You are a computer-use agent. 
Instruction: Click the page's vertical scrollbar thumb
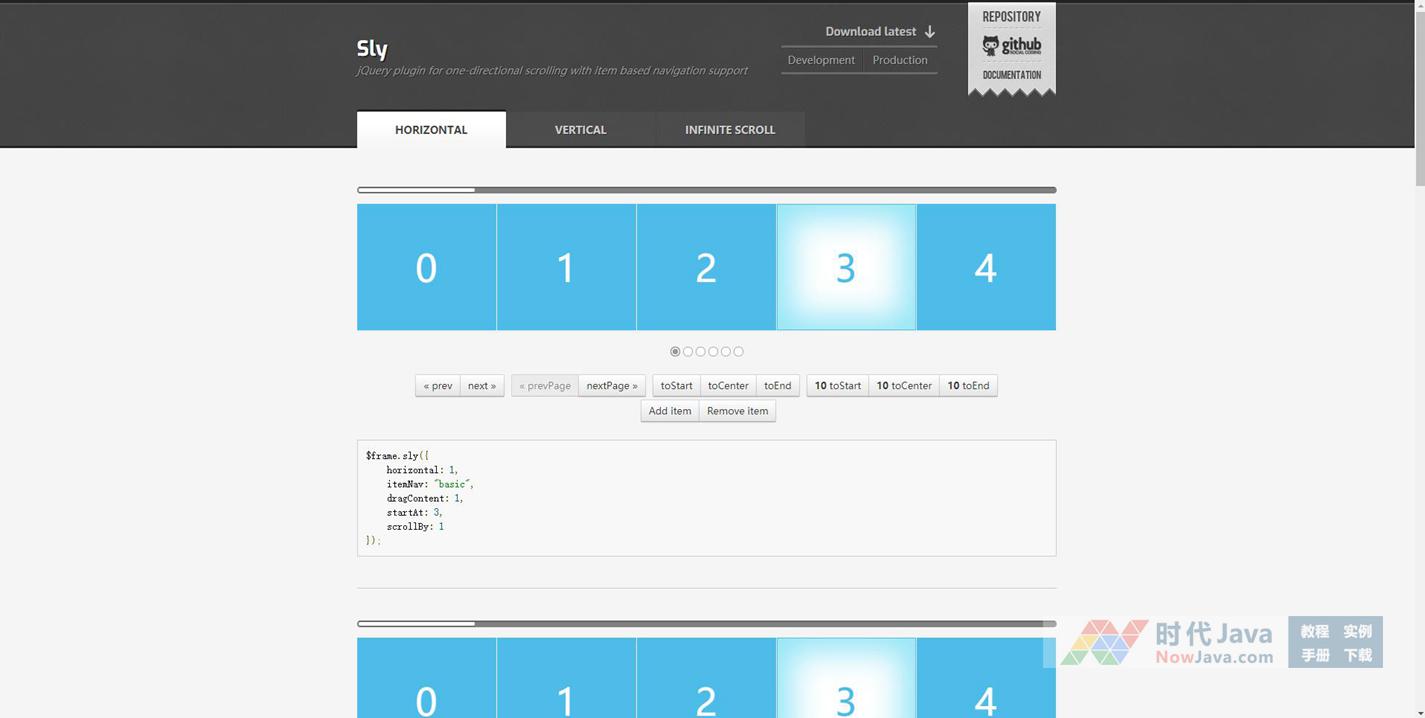coord(1419,95)
